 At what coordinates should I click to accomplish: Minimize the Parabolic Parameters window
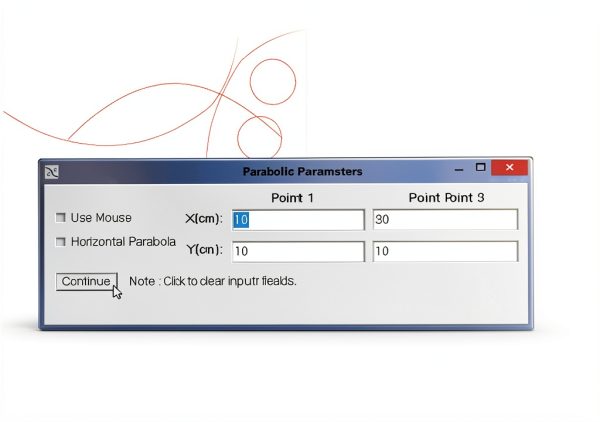[x=459, y=169]
